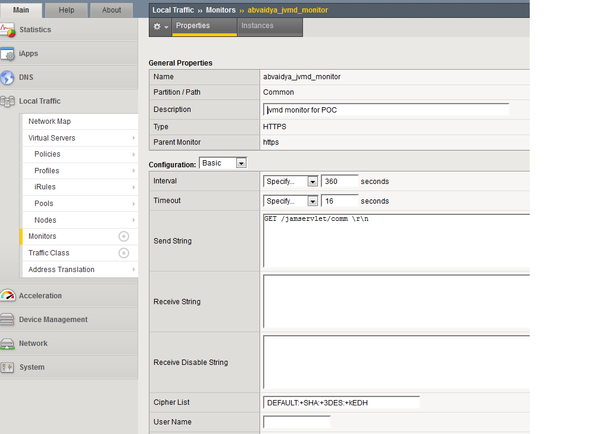Click the DNS globe icon
Image resolution: width=600 pixels, height=434 pixels.
[x=9, y=77]
